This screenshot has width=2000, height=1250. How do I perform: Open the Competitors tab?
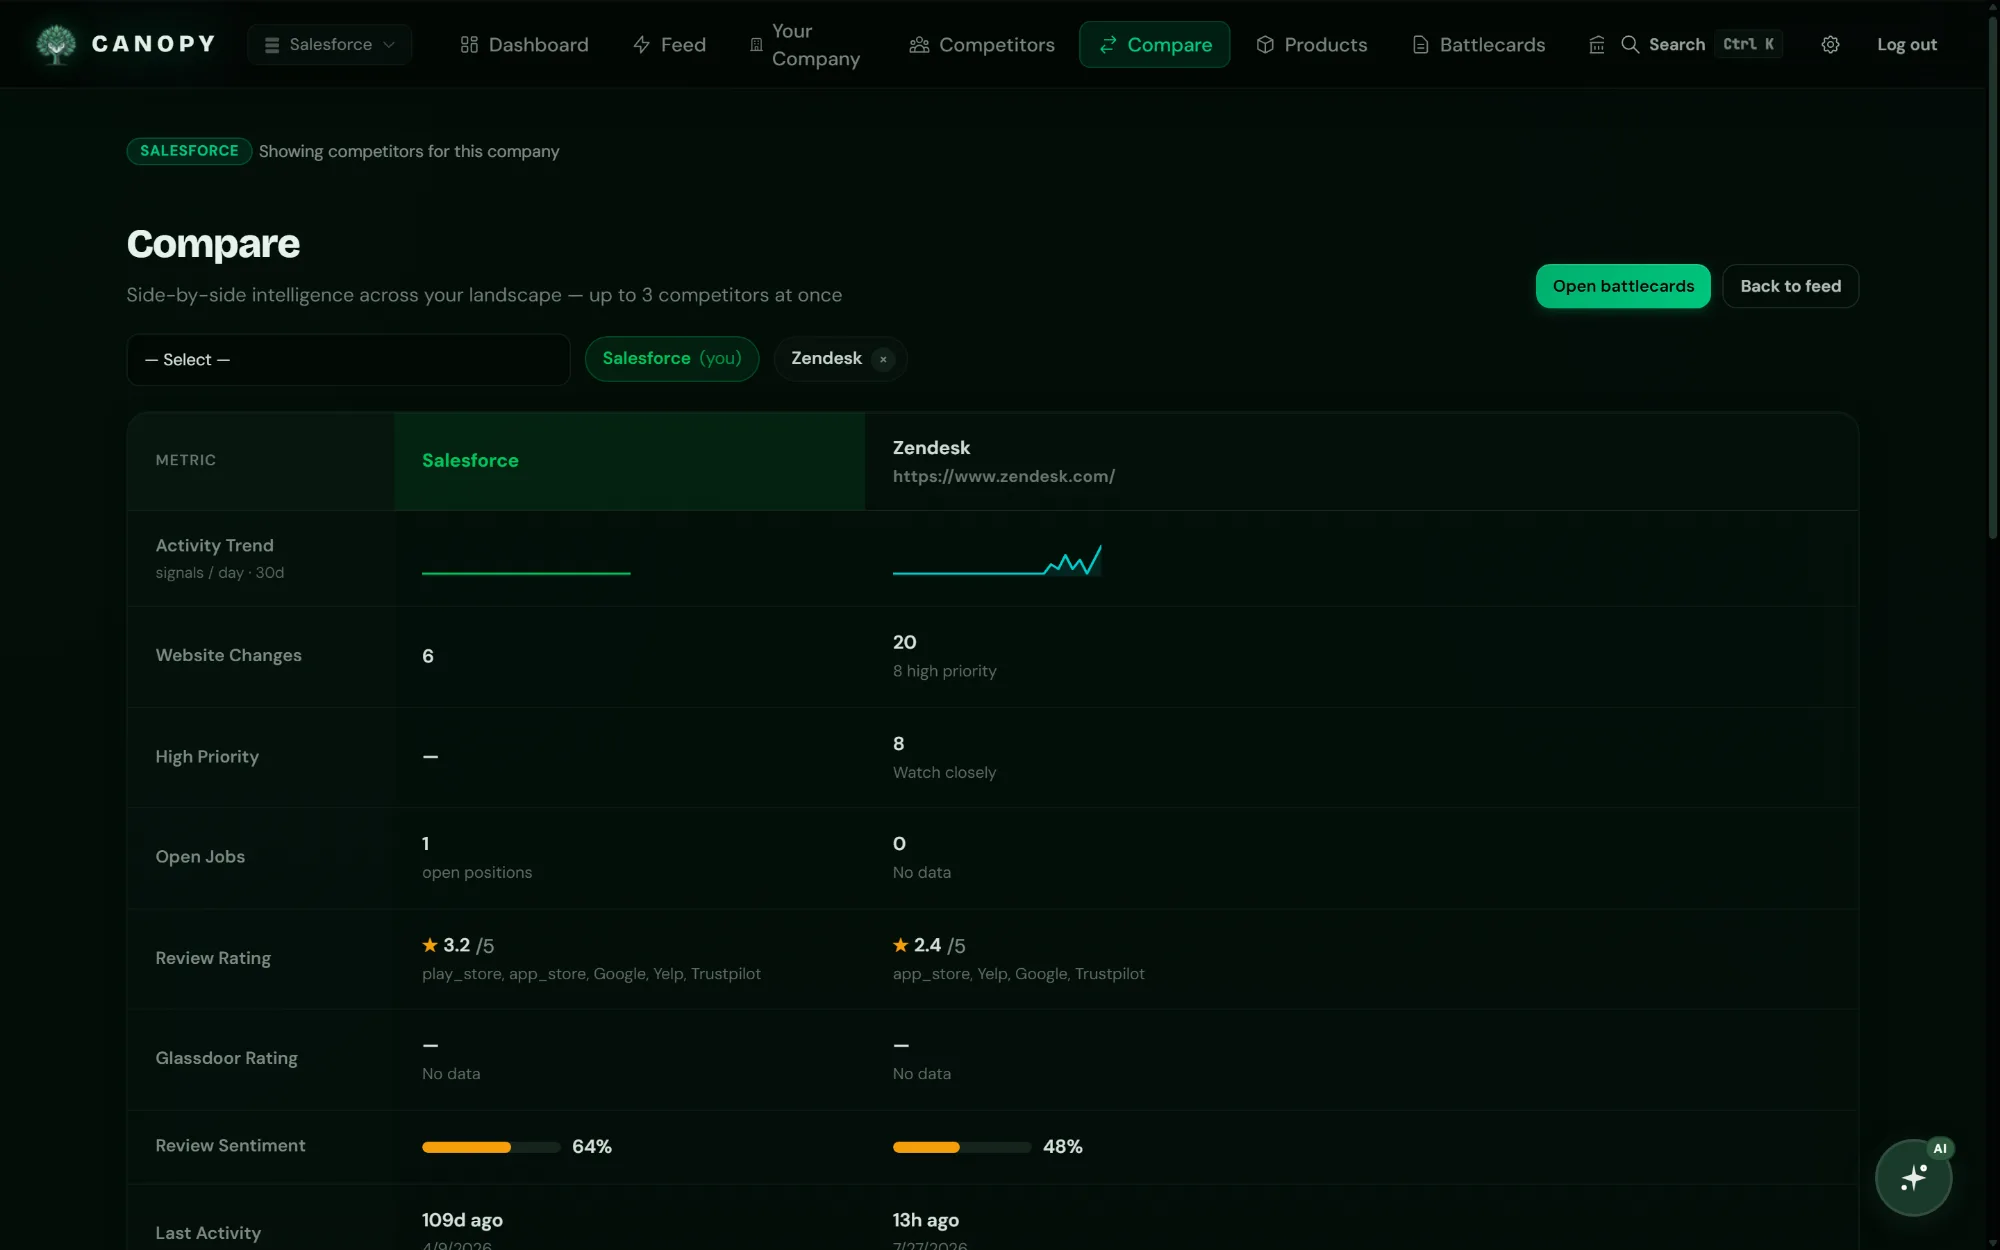(982, 44)
